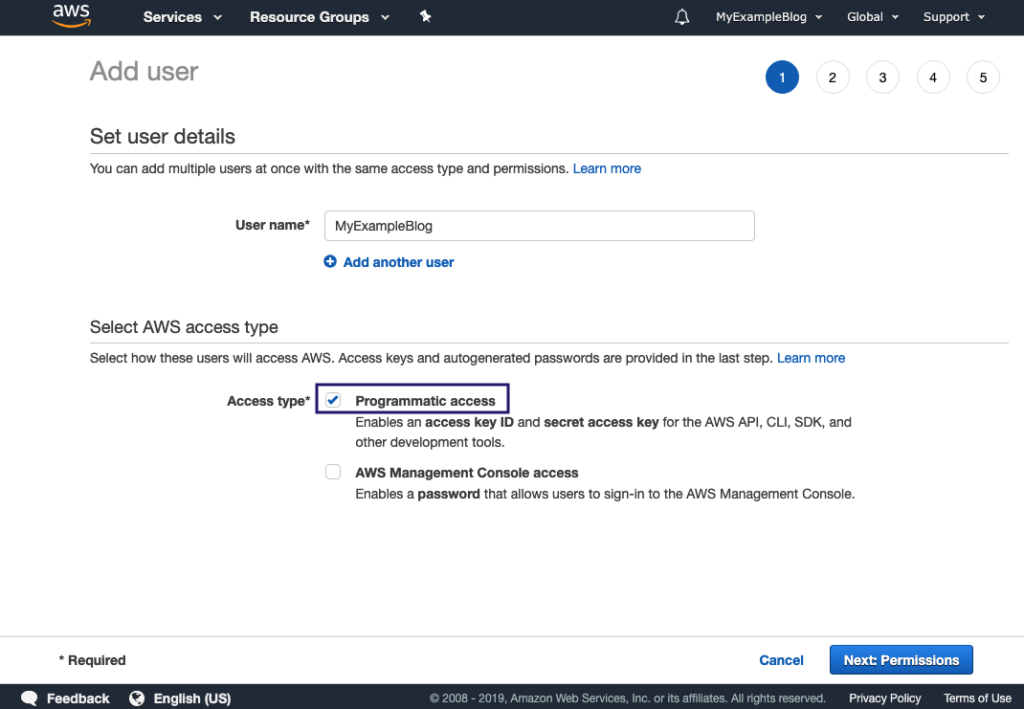Click the plus icon beside Add another user
1024x709 pixels.
click(x=331, y=261)
